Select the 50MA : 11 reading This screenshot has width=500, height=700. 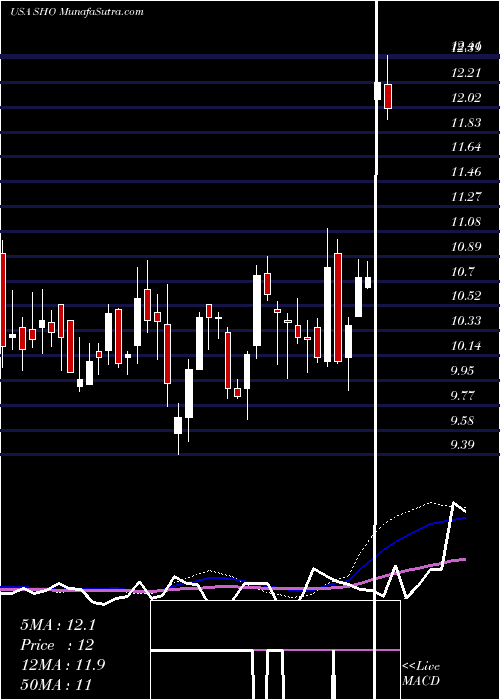click(56, 684)
